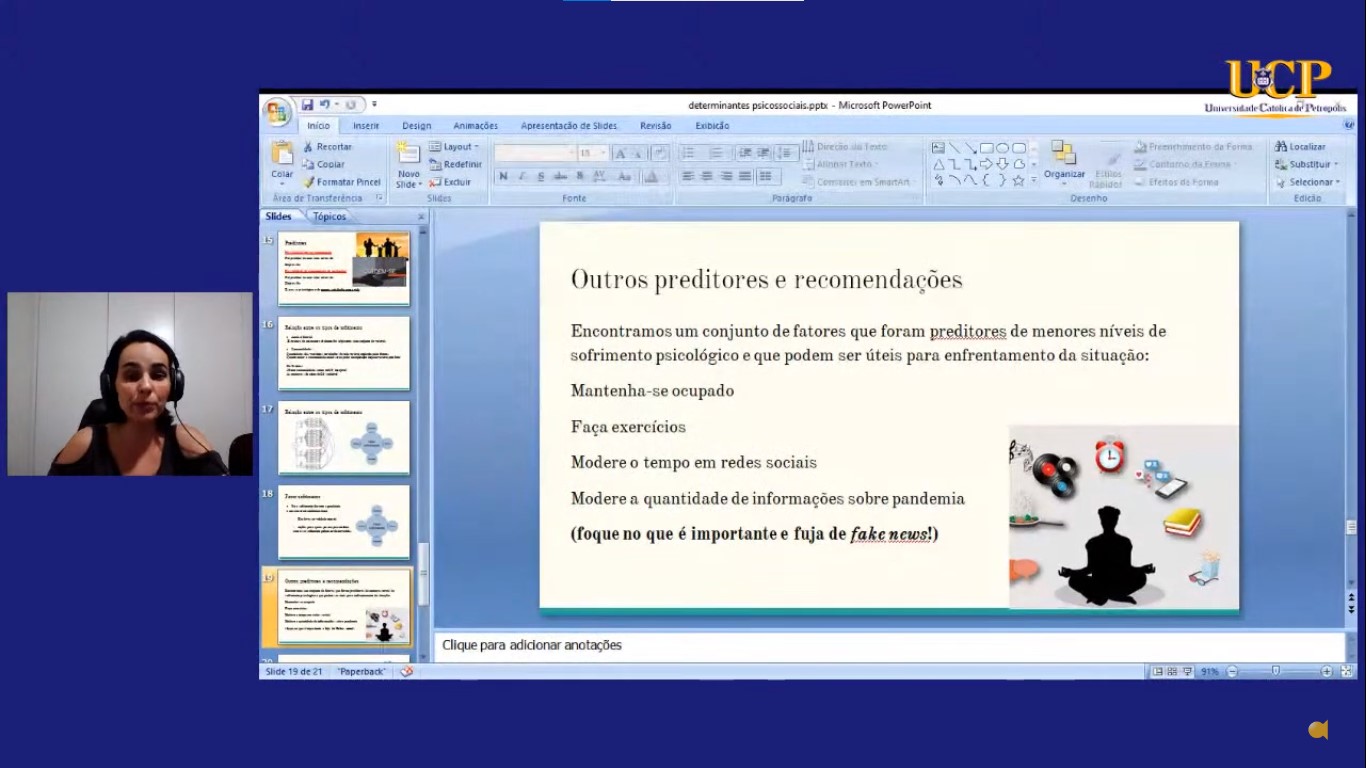
Task: Open Microsoft Office help icon
Action: 1348,126
